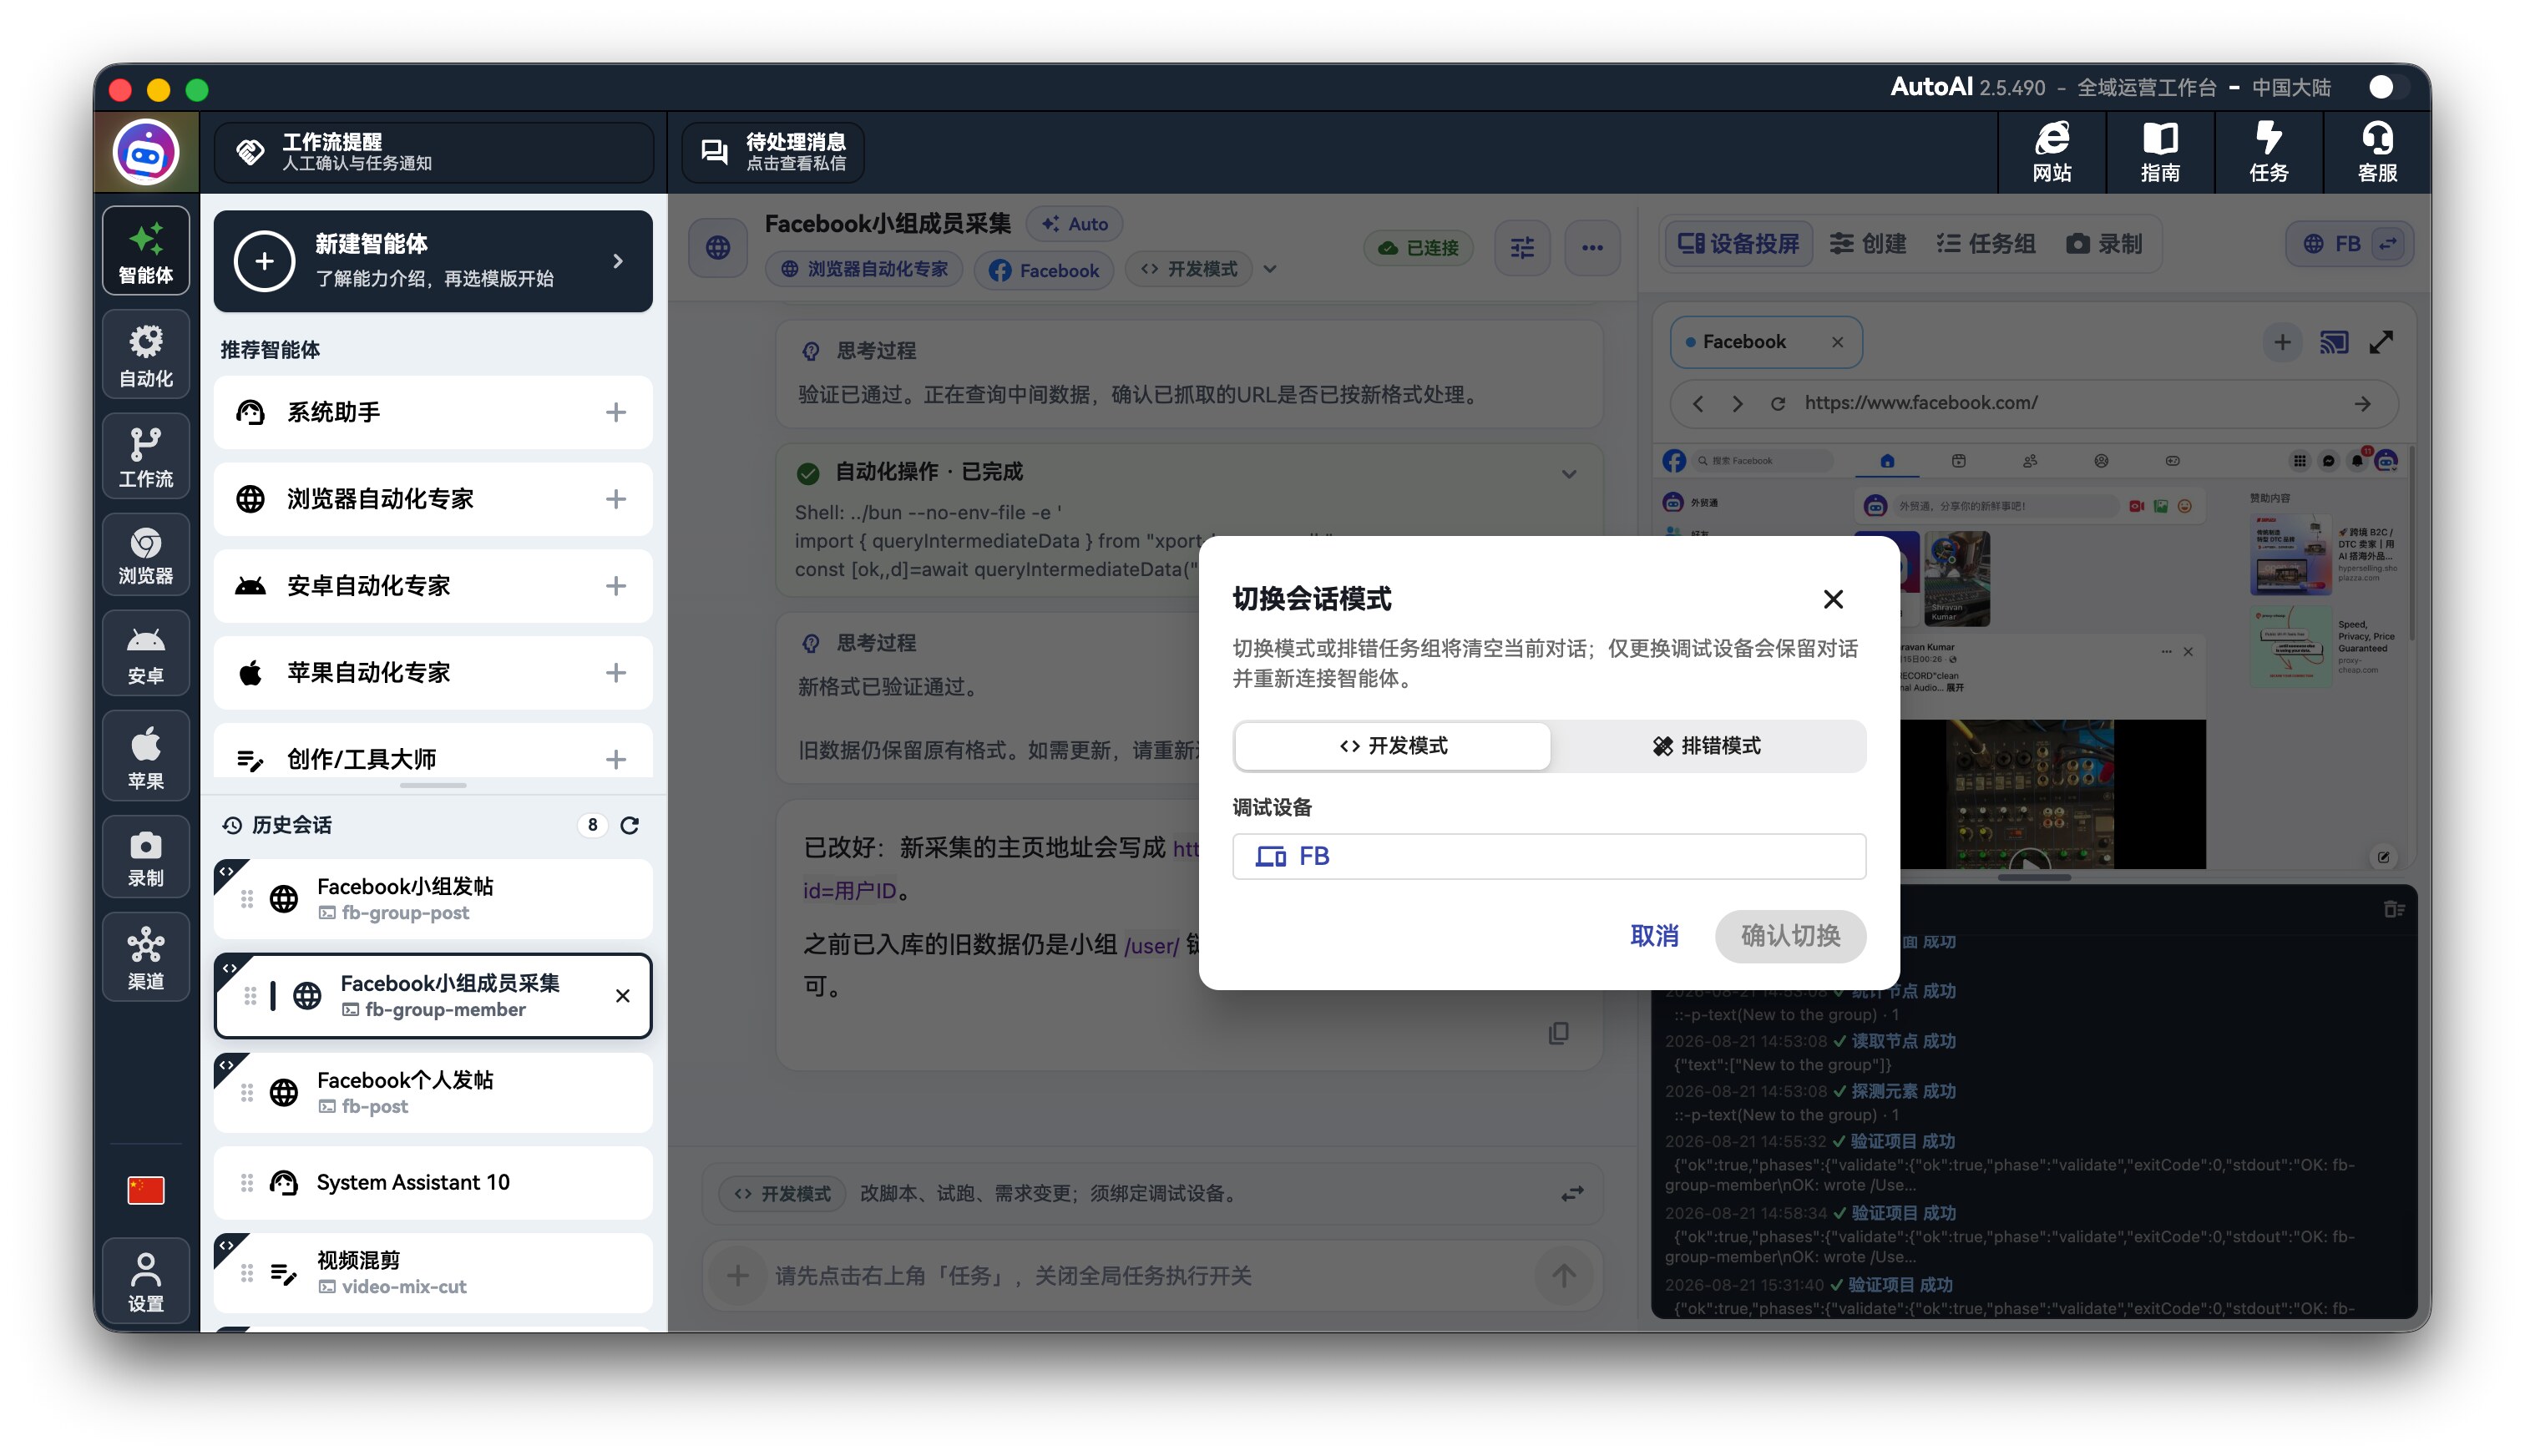
Task: Open the 客服 support button
Action: pyautogui.click(x=2377, y=153)
